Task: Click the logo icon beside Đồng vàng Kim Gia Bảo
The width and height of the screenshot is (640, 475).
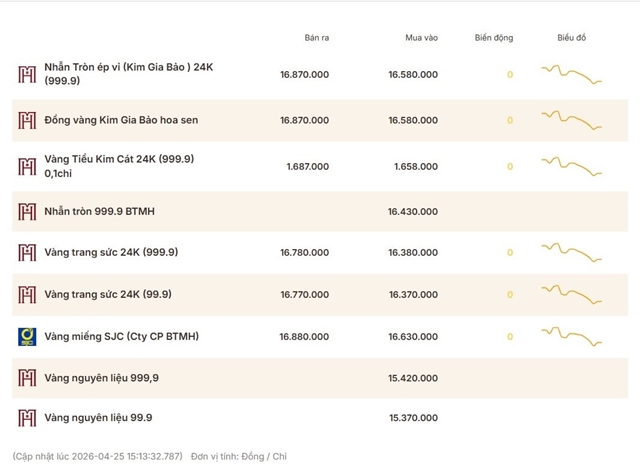Action: coord(28,121)
